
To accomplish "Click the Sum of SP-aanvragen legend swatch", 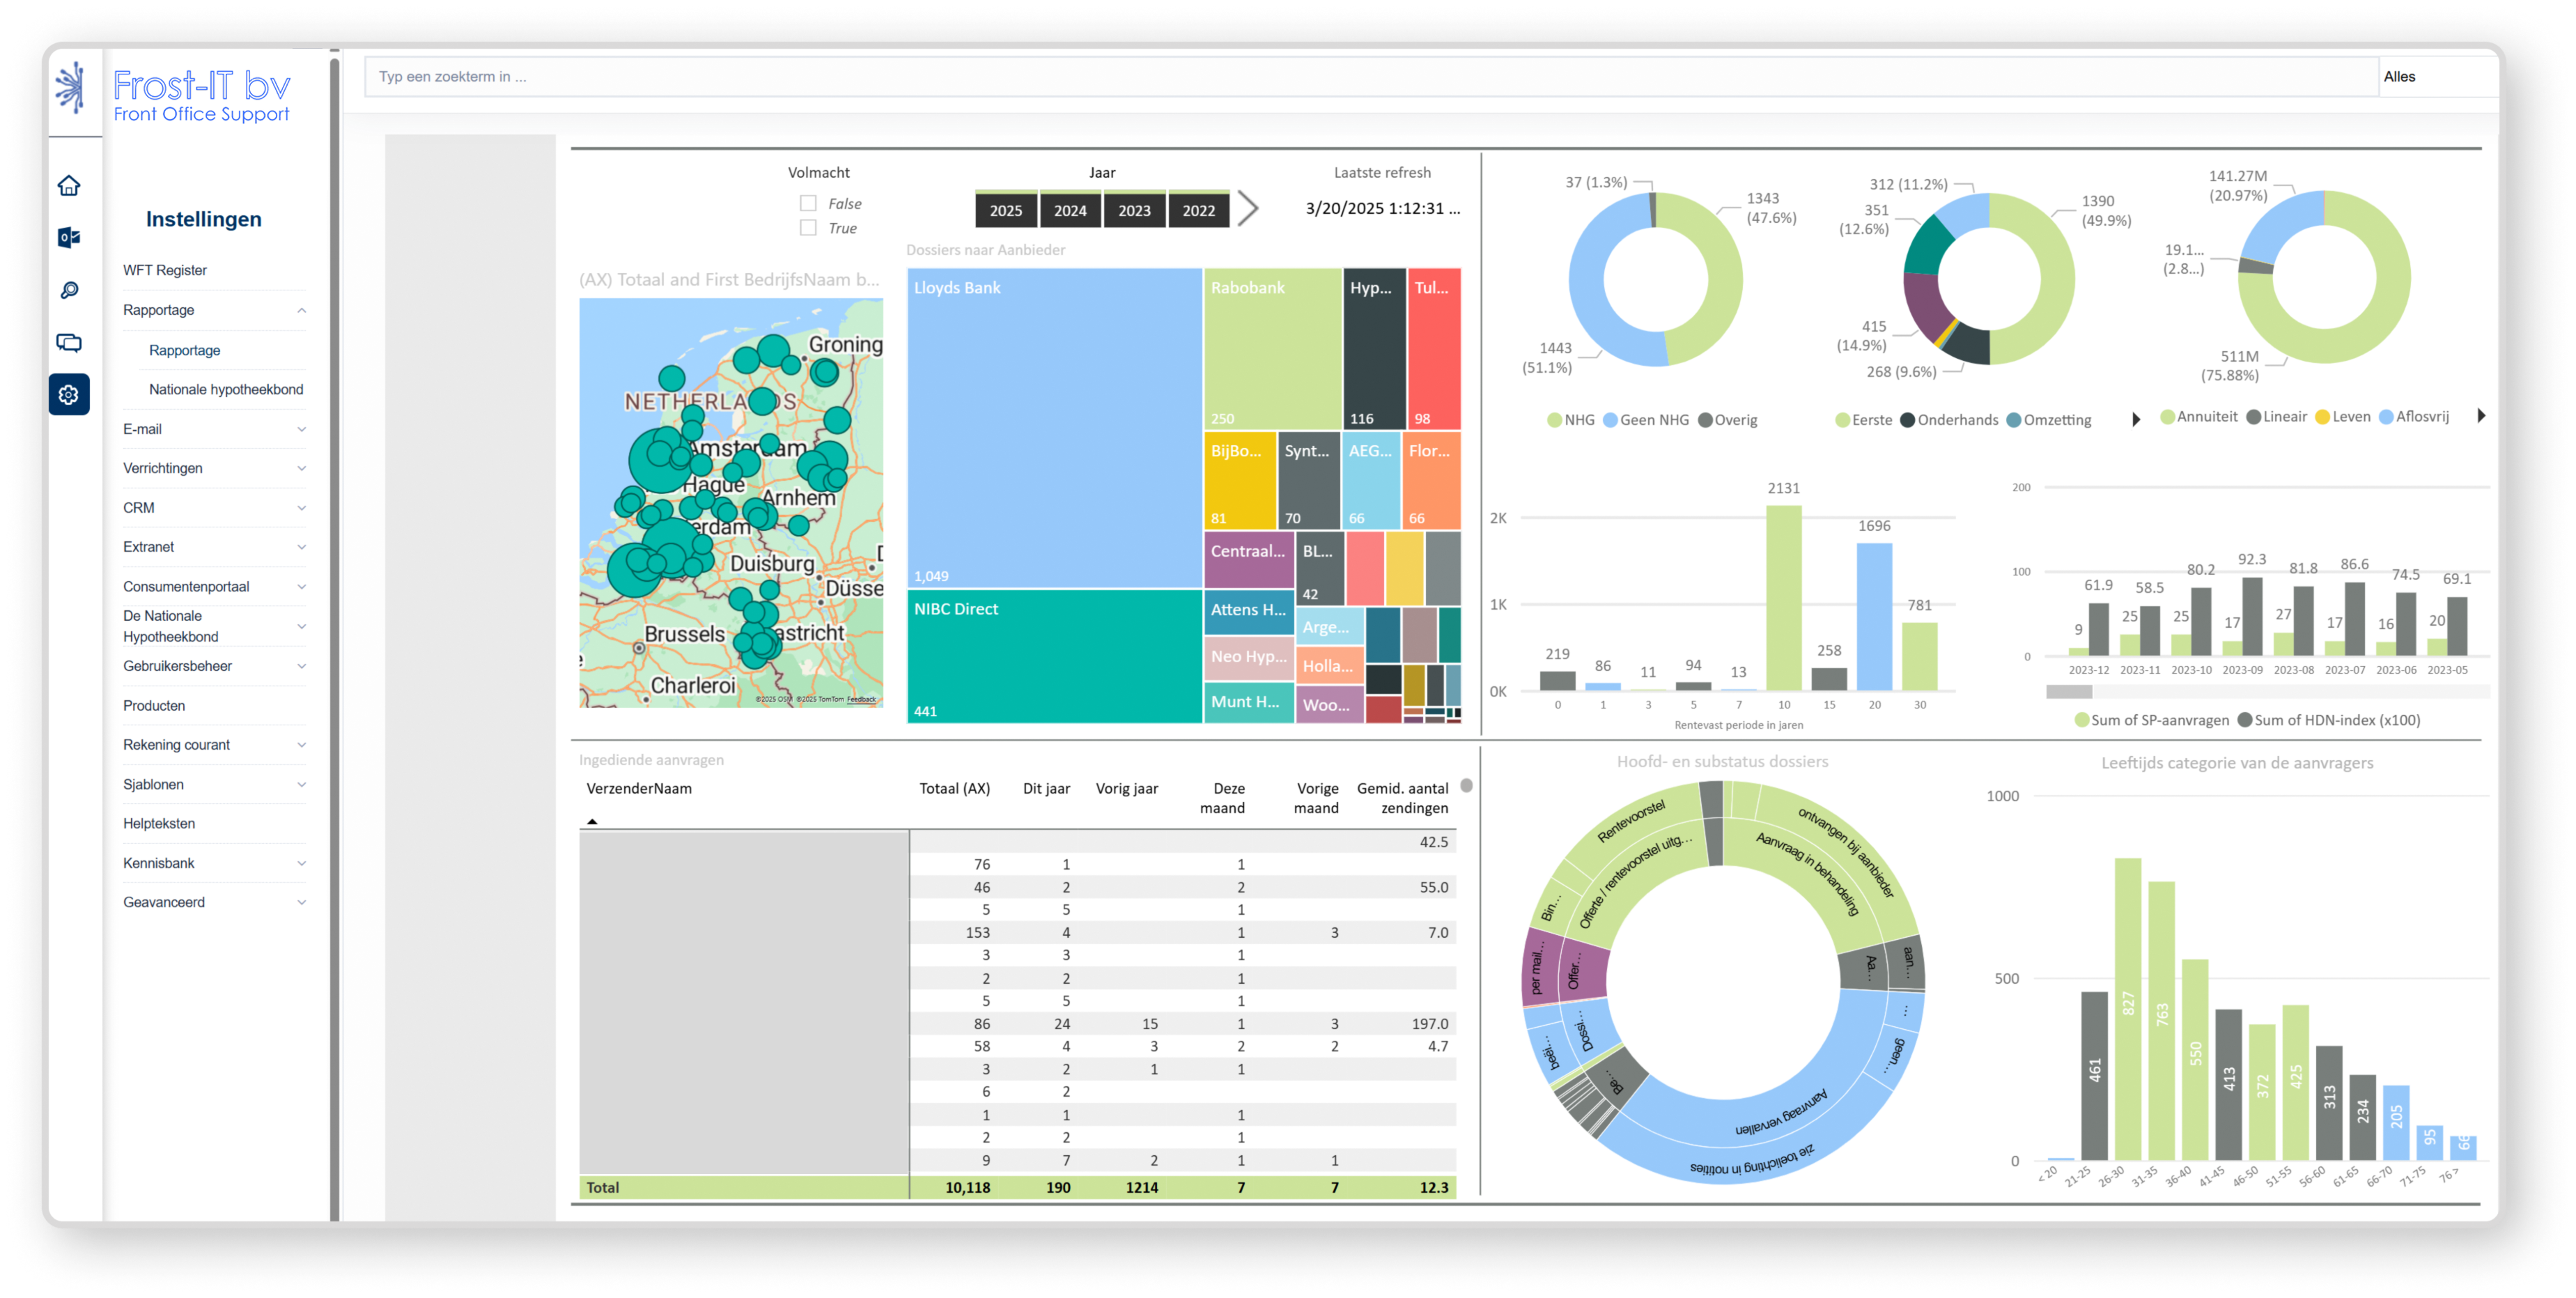I will [x=2081, y=720].
